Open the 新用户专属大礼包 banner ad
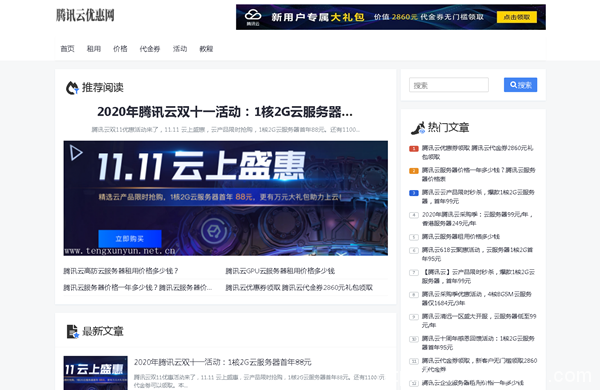Image resolution: width=600 pixels, height=390 pixels. (x=391, y=17)
